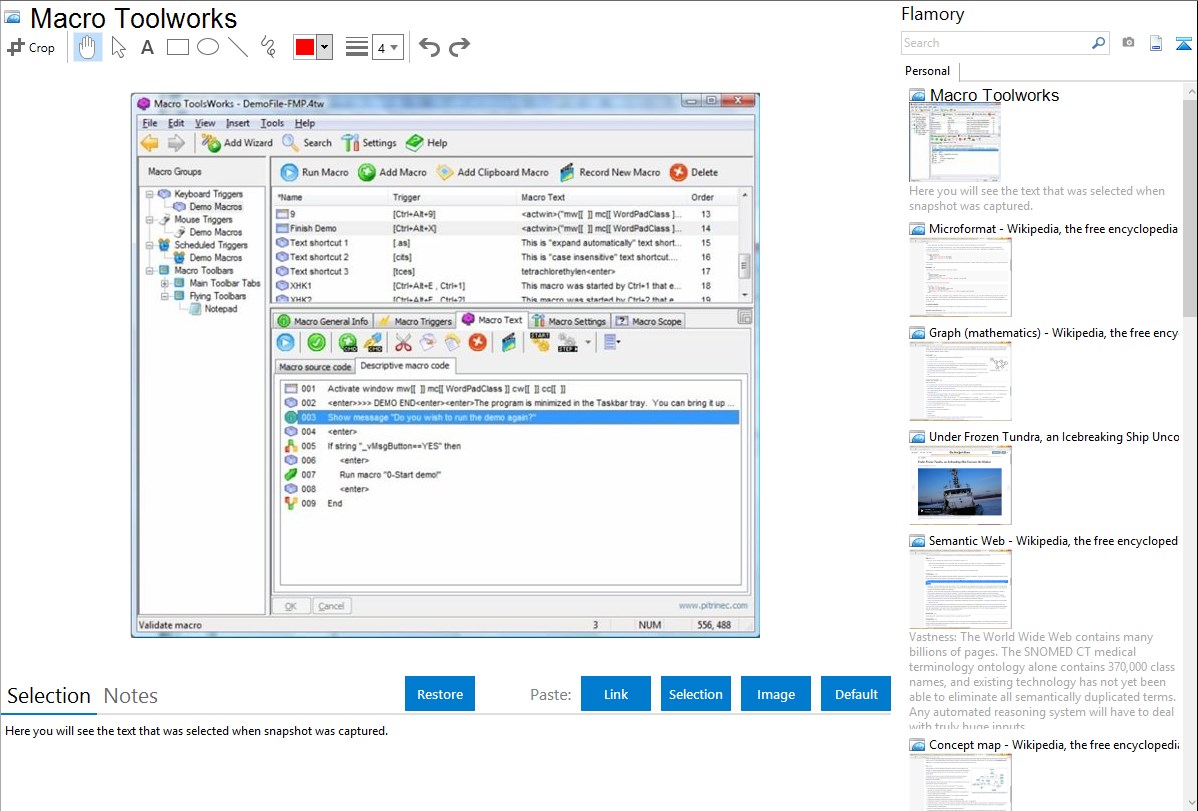This screenshot has width=1198, height=811.
Task: Collapse the Keyboard Triggers tree node
Action: pos(150,194)
